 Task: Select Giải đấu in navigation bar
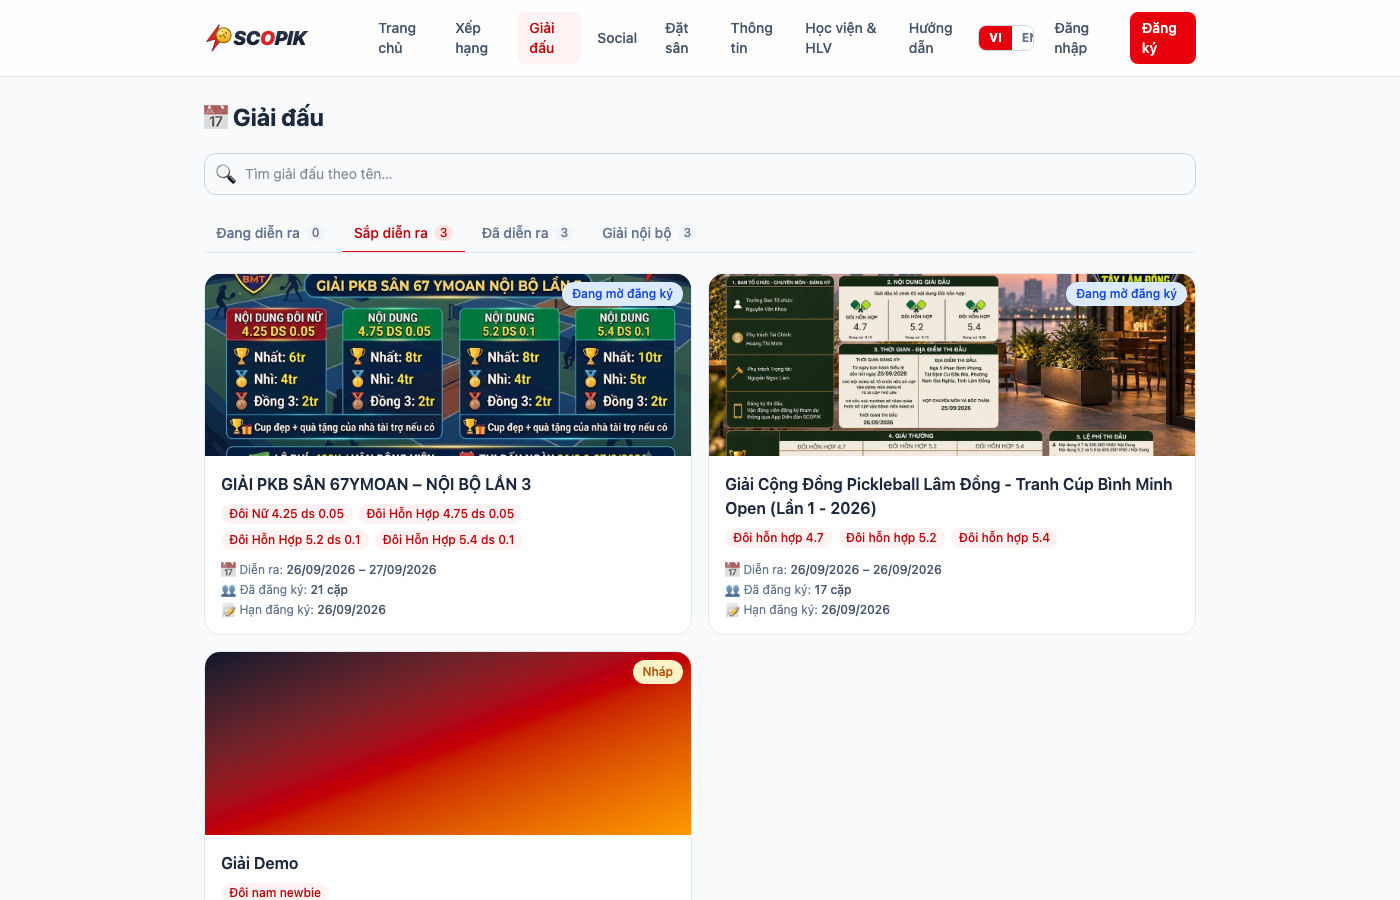click(x=548, y=38)
